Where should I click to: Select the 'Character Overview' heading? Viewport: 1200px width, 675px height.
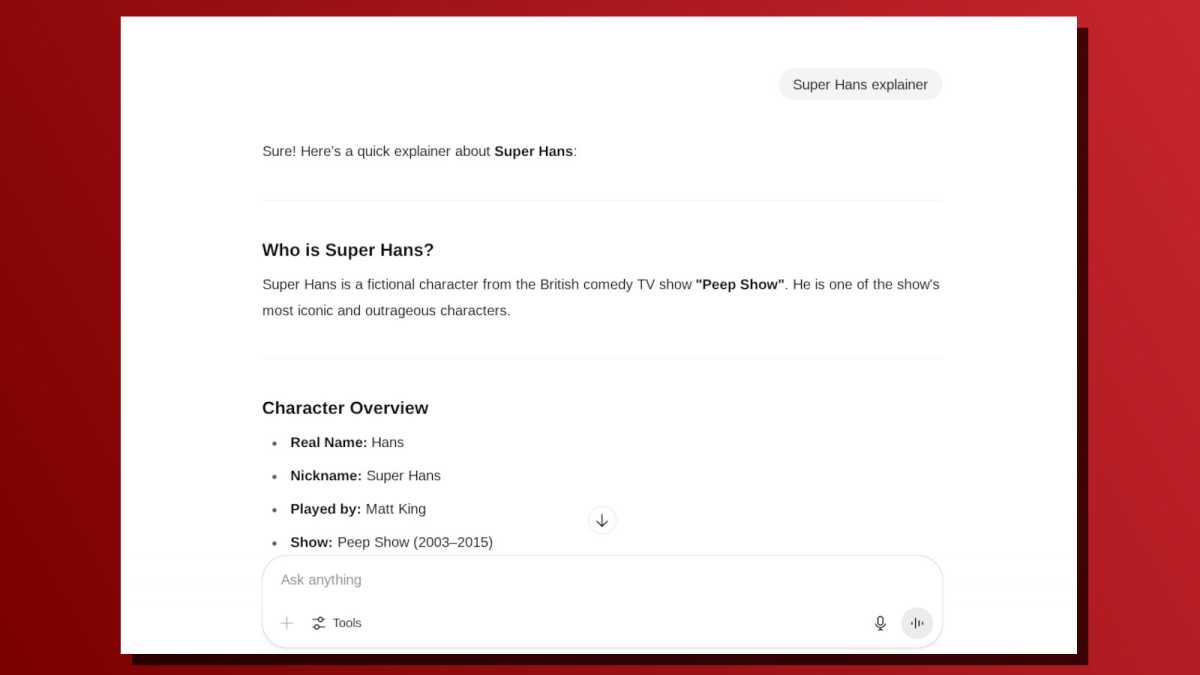click(x=345, y=408)
